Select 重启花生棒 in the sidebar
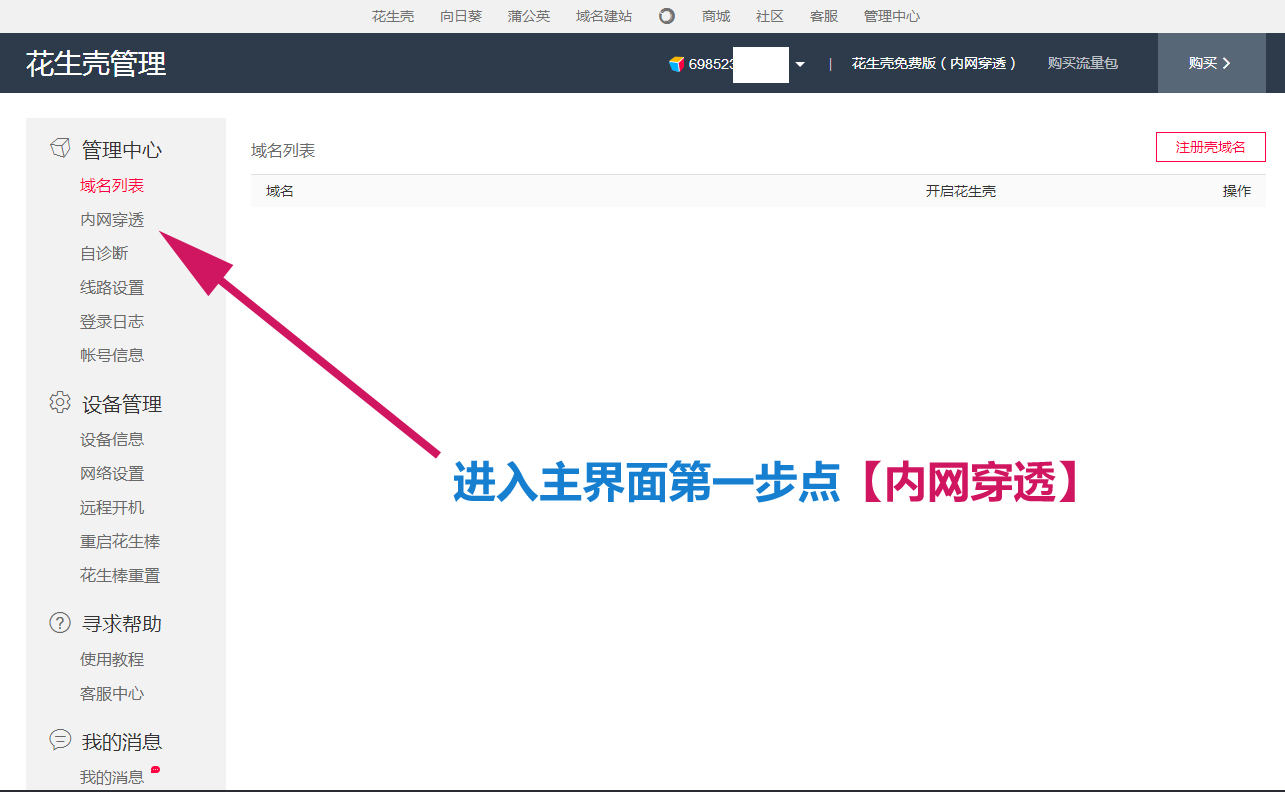 click(120, 542)
